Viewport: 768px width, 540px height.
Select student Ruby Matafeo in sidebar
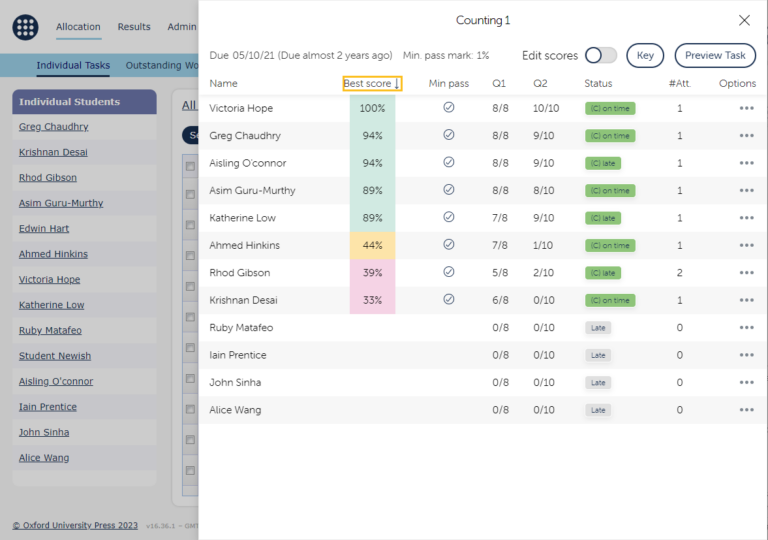(x=50, y=330)
